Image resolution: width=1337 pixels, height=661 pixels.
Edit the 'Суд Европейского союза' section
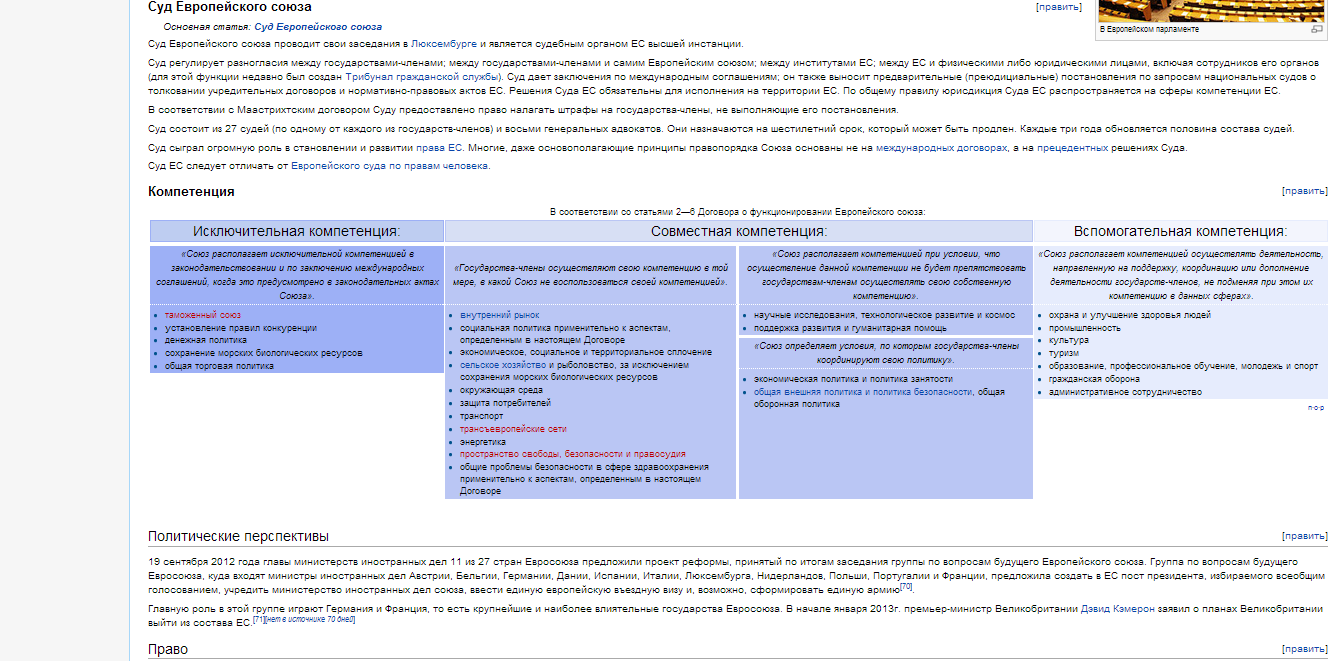tap(1058, 7)
